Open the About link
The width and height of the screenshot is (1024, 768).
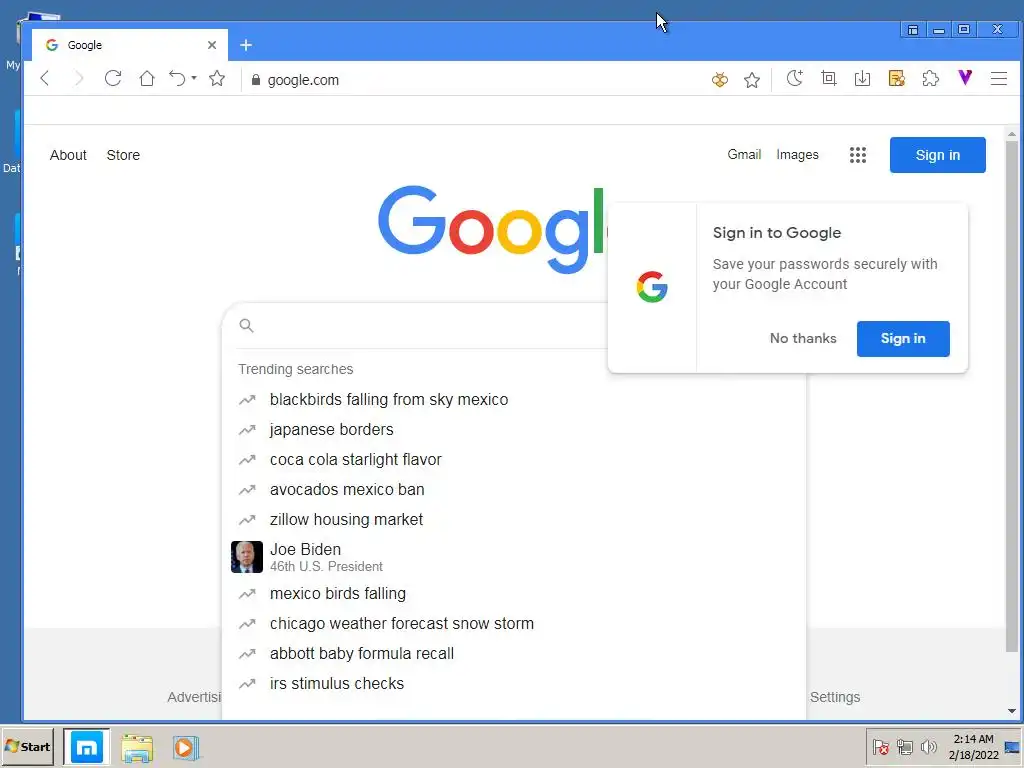68,155
